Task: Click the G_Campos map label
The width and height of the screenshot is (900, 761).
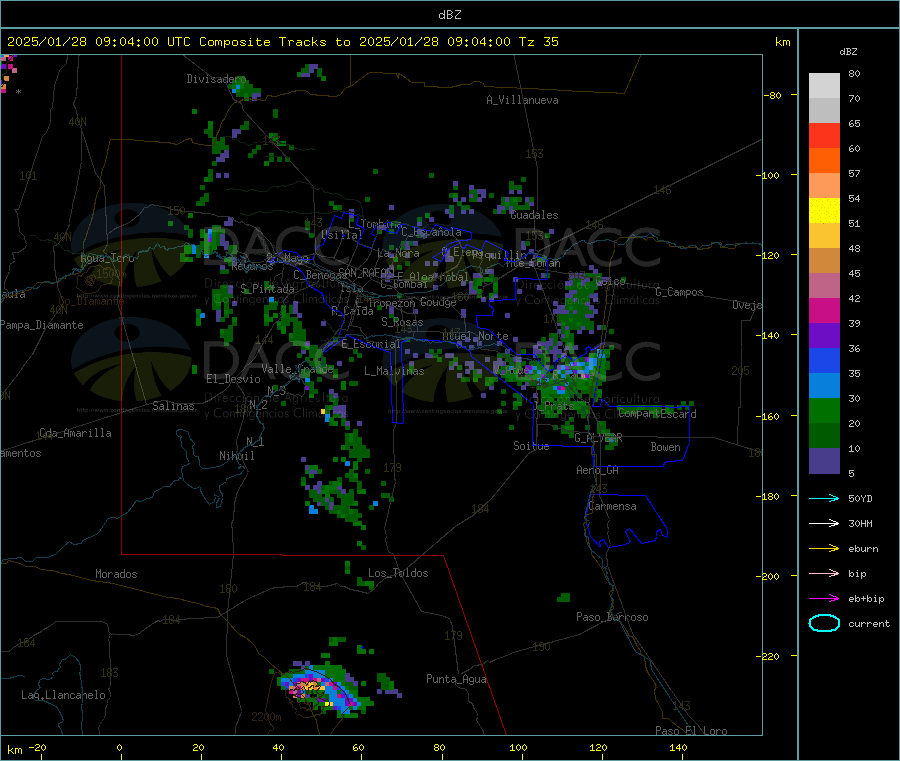Action: pos(679,292)
